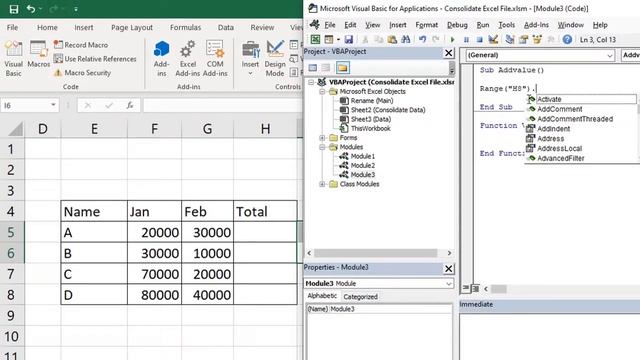This screenshot has width=640, height=360.
Task: Toggle Use Relative References
Action: pos(95,59)
